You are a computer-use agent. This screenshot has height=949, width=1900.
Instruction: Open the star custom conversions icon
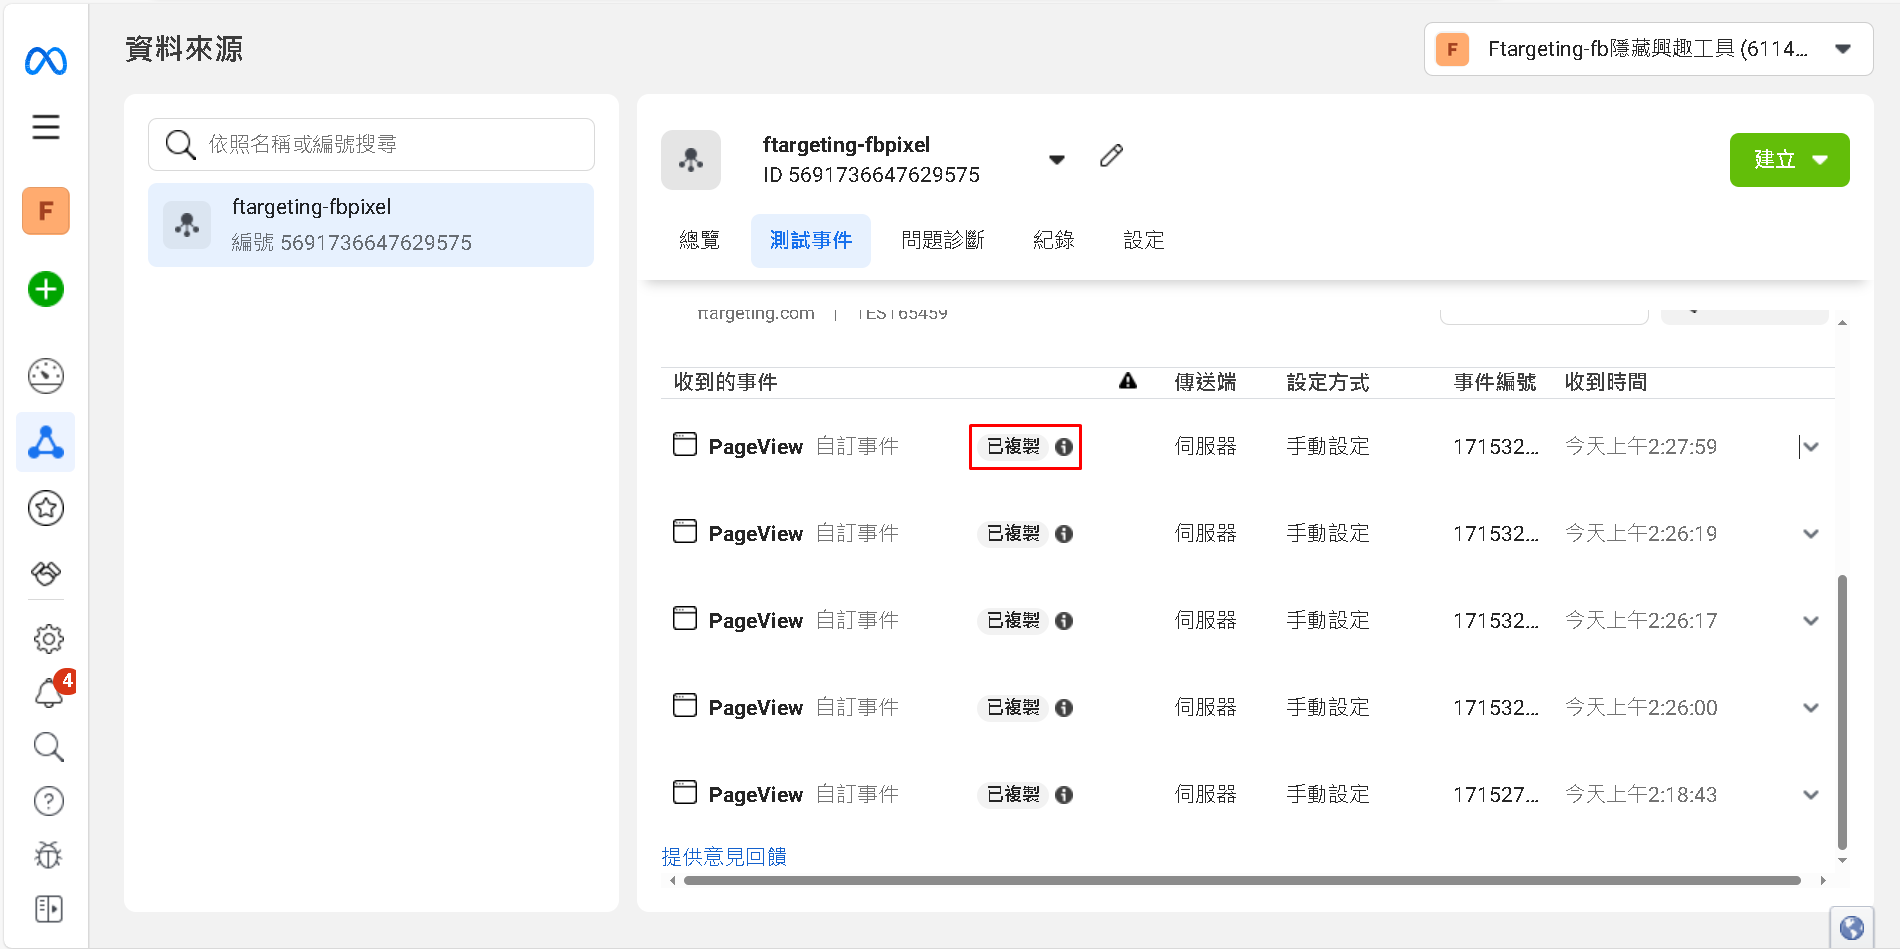[x=46, y=508]
